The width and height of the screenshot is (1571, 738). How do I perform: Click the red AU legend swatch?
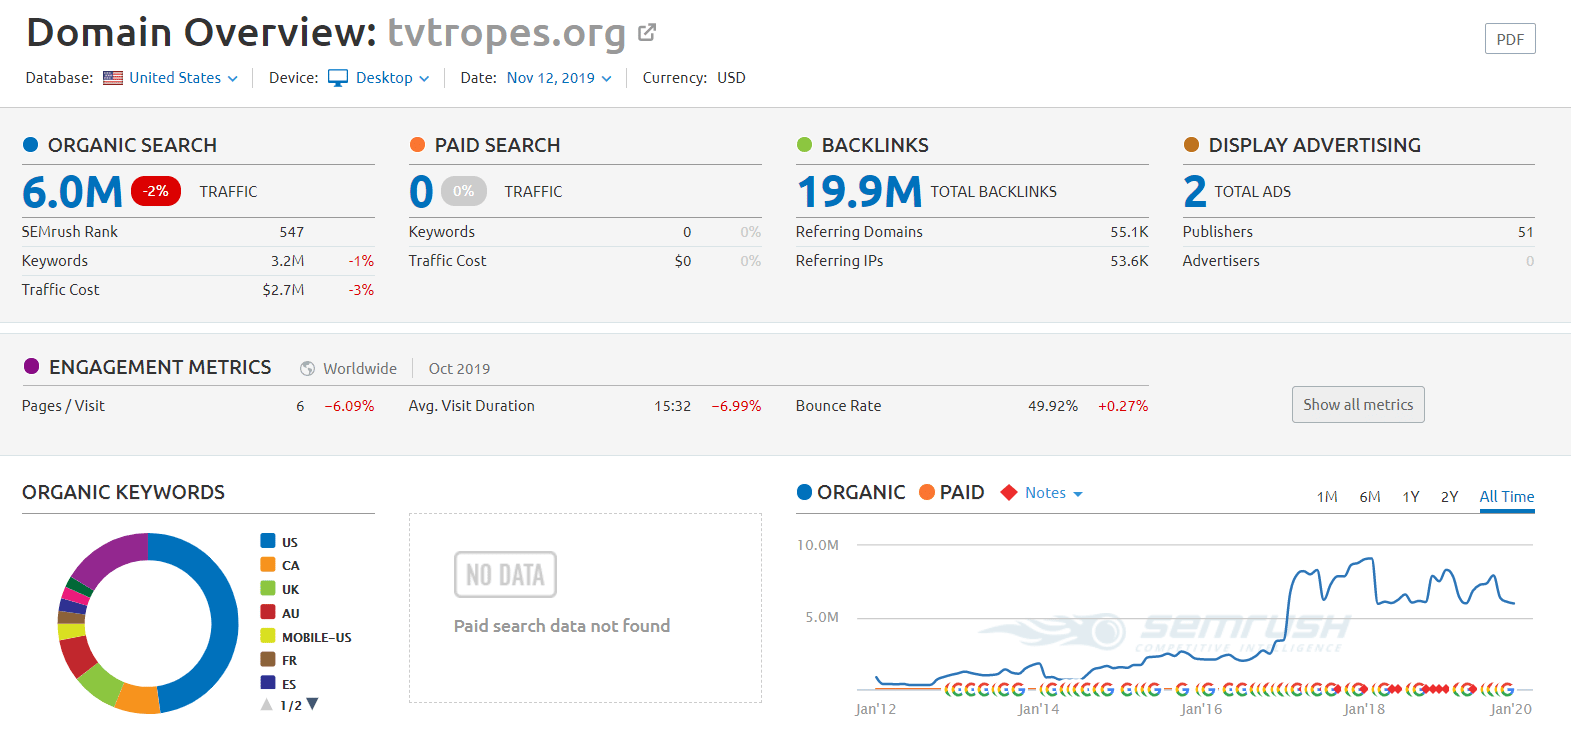click(x=268, y=612)
